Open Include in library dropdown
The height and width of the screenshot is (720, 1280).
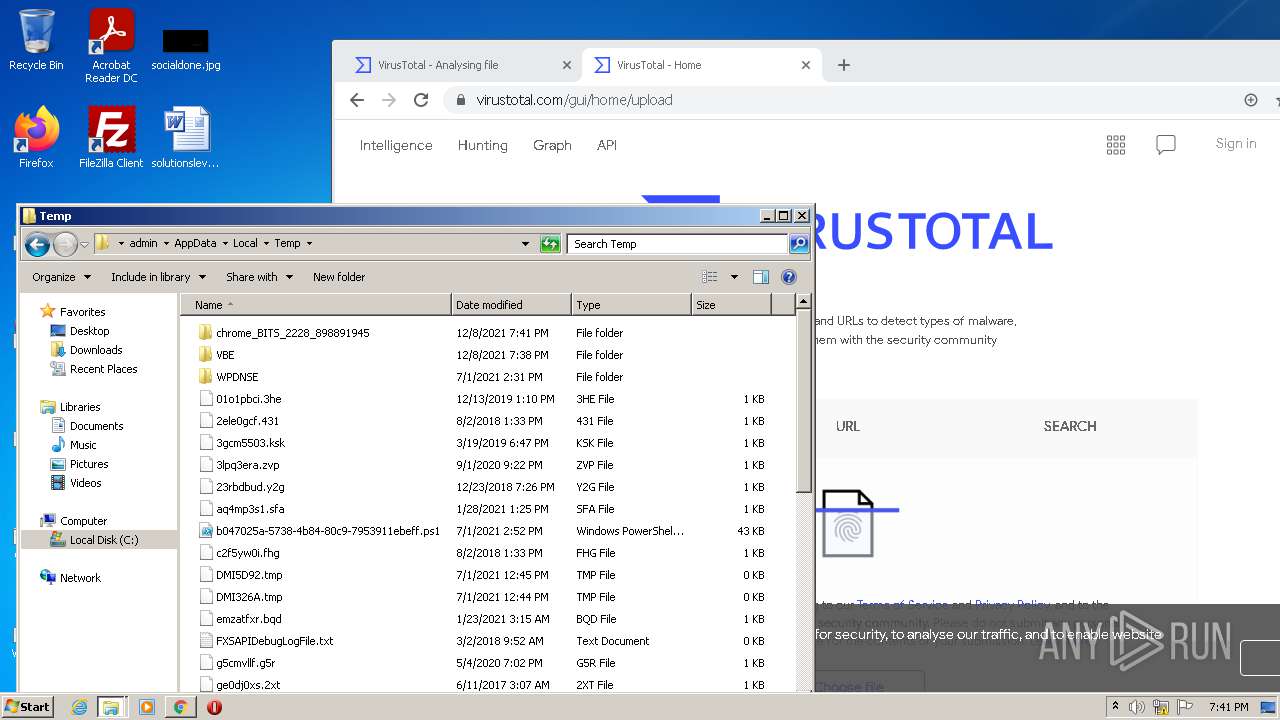click(158, 277)
